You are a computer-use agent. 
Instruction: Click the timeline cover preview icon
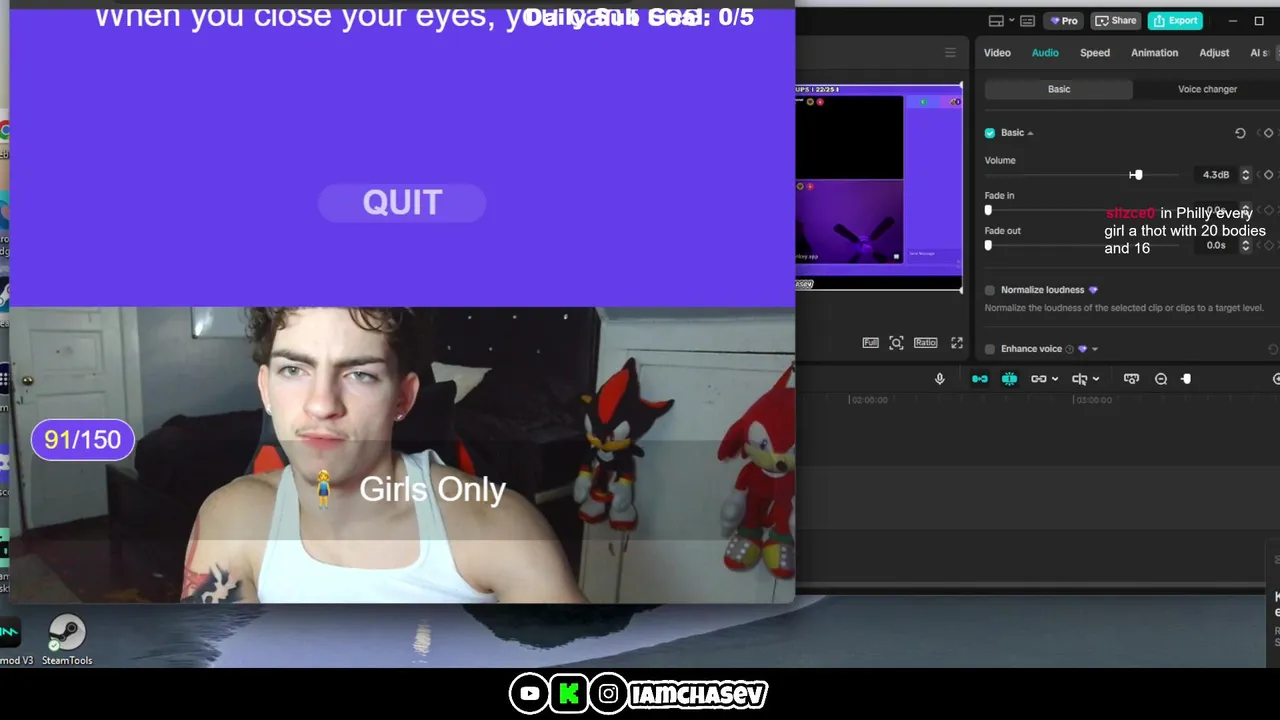(x=1131, y=379)
